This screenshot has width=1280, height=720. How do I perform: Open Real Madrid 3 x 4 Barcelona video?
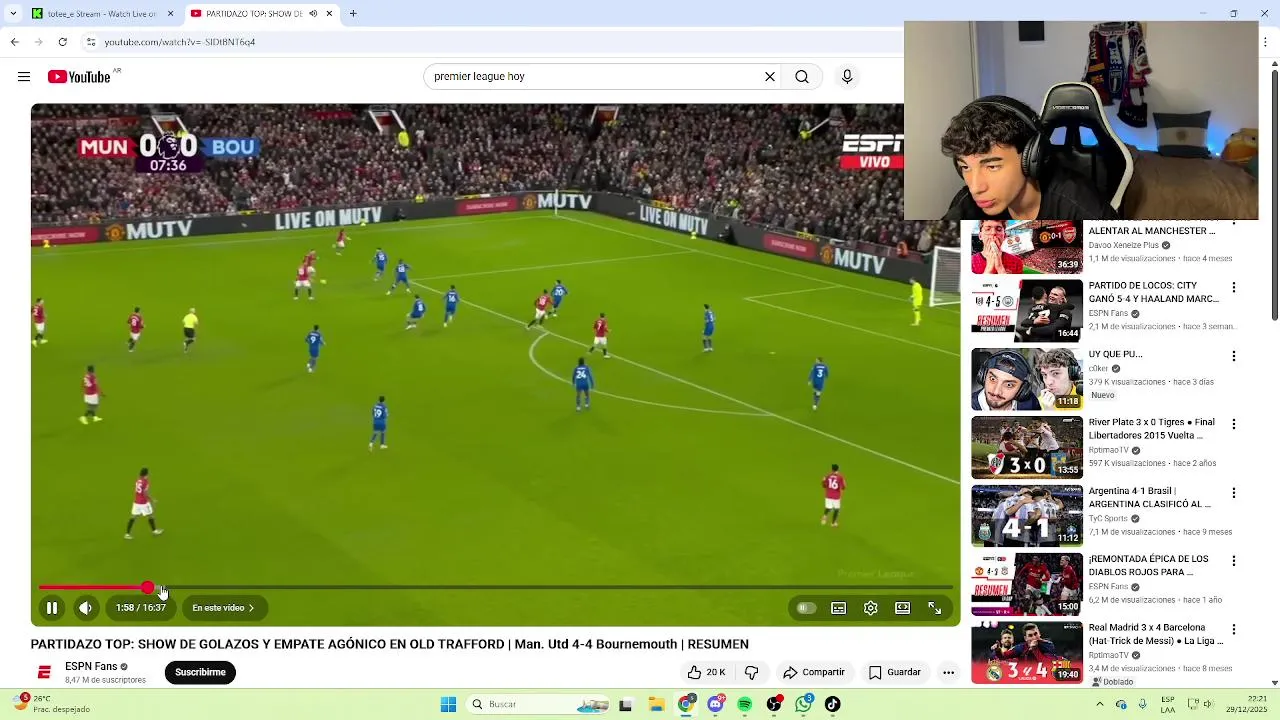pyautogui.click(x=1026, y=652)
